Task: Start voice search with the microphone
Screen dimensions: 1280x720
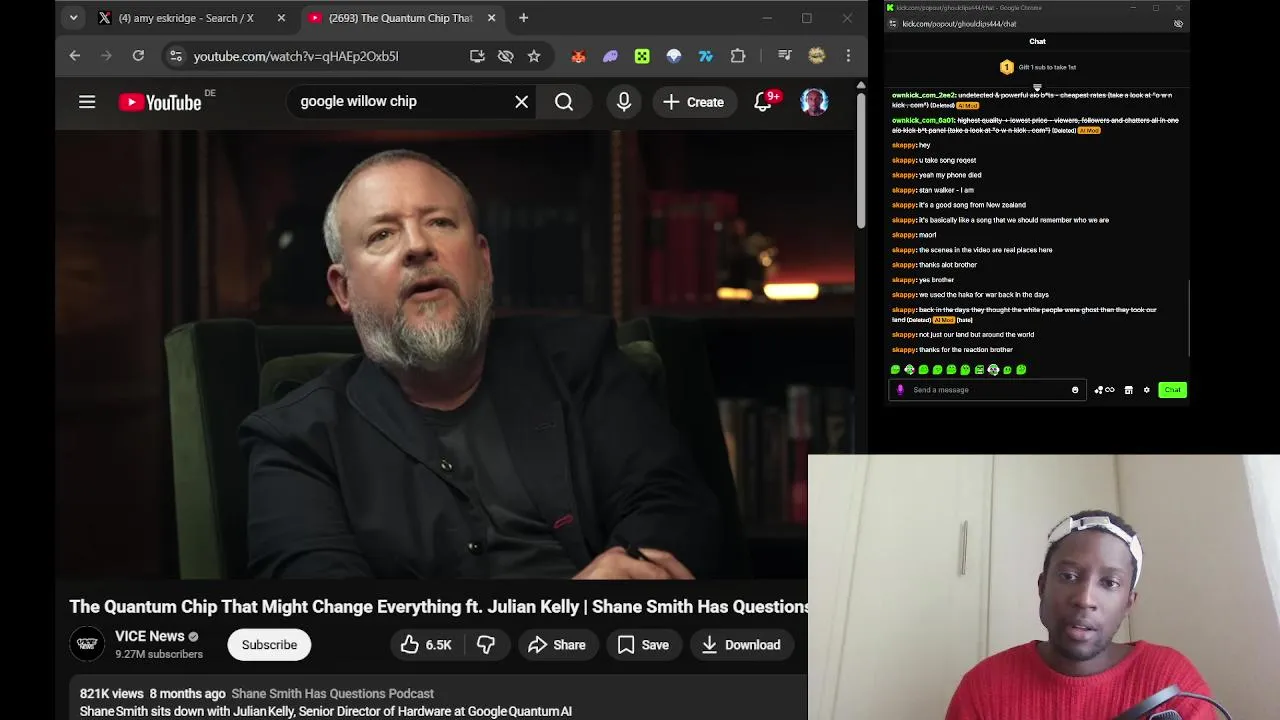Action: pos(624,101)
